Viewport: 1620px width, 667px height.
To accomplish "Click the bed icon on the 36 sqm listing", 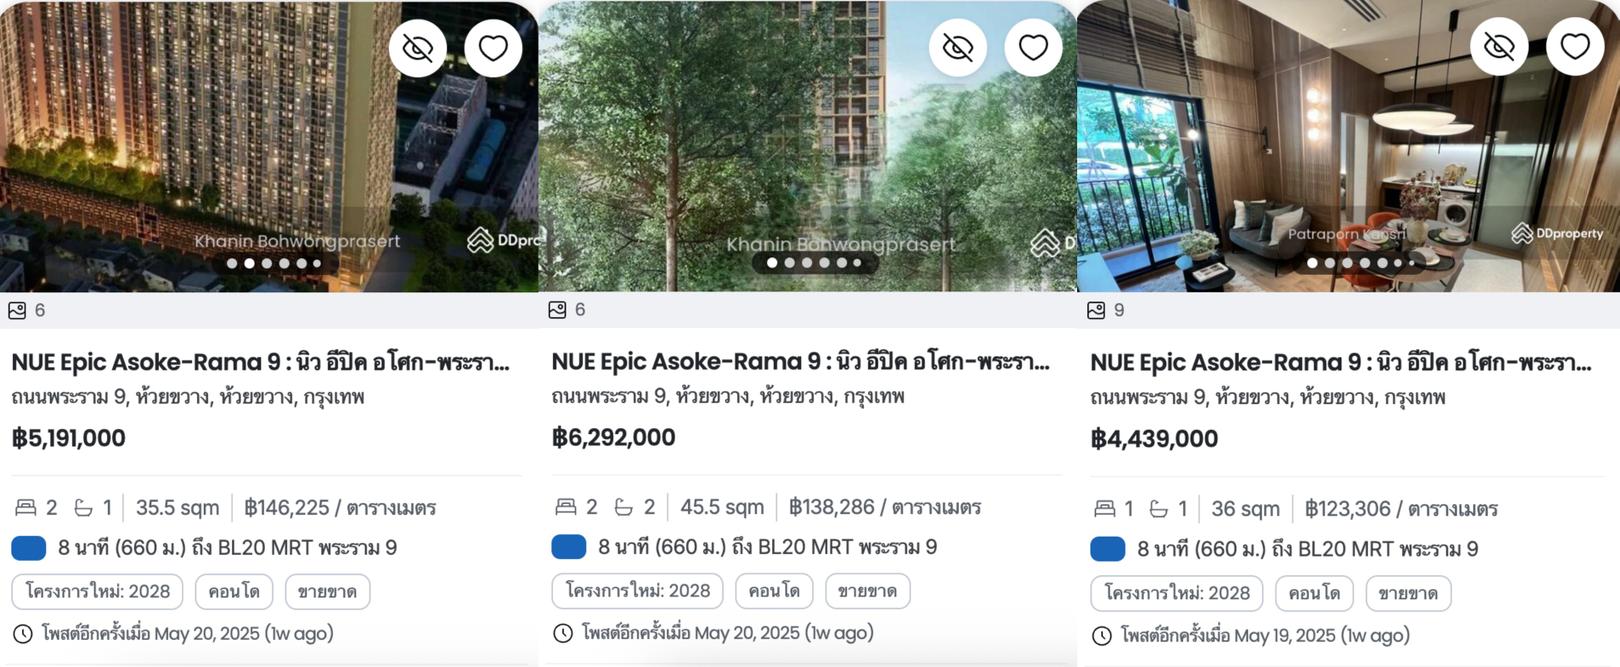I will point(1105,509).
